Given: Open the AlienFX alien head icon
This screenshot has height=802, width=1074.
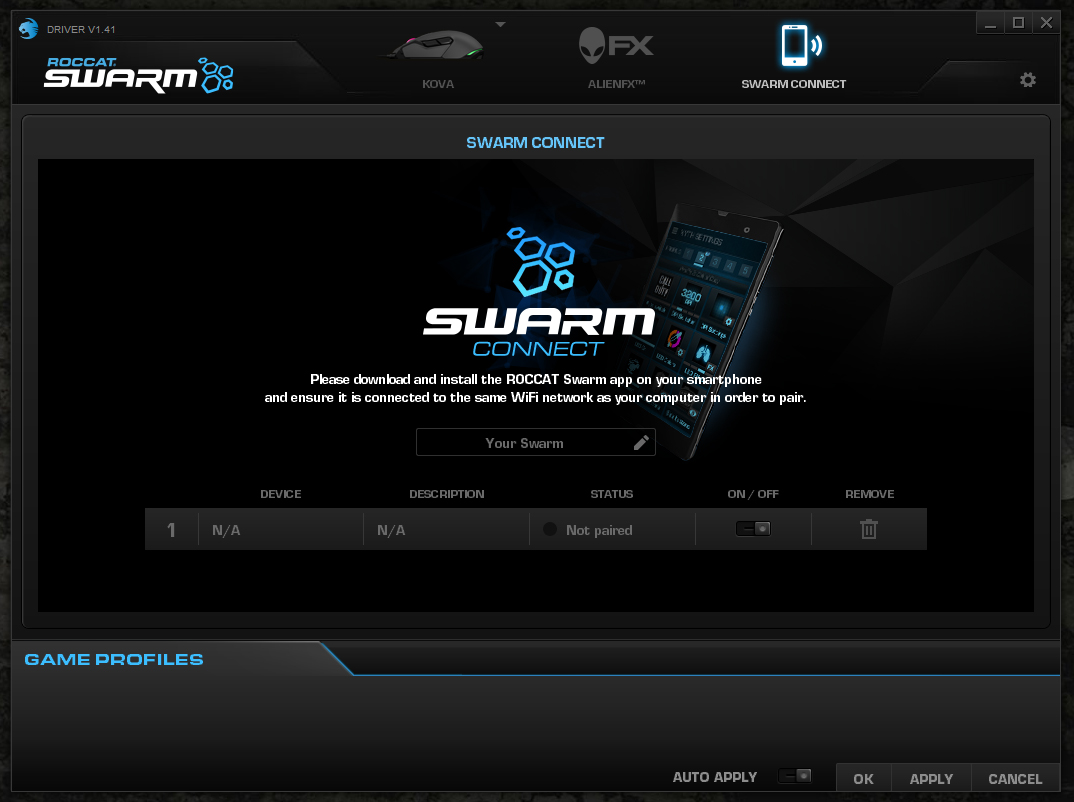Looking at the screenshot, I should (x=592, y=46).
